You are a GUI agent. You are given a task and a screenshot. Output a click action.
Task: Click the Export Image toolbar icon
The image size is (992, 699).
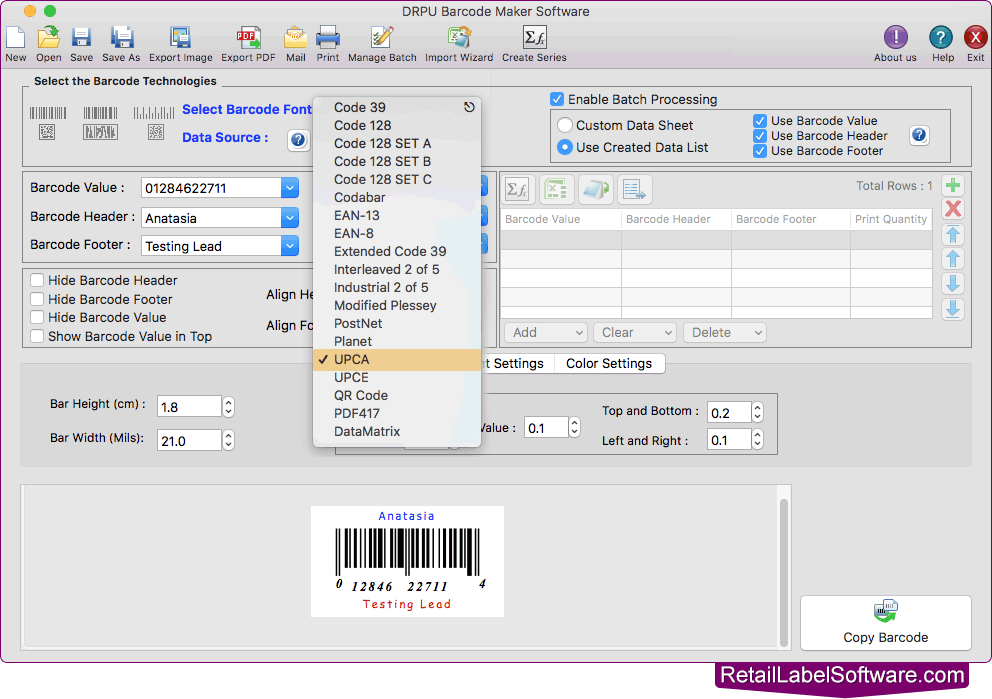[x=181, y=40]
